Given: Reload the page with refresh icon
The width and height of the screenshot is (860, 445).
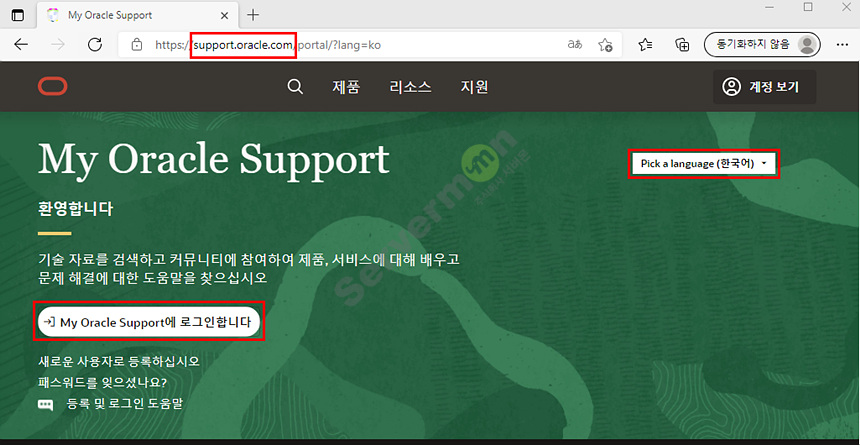Looking at the screenshot, I should coord(95,45).
